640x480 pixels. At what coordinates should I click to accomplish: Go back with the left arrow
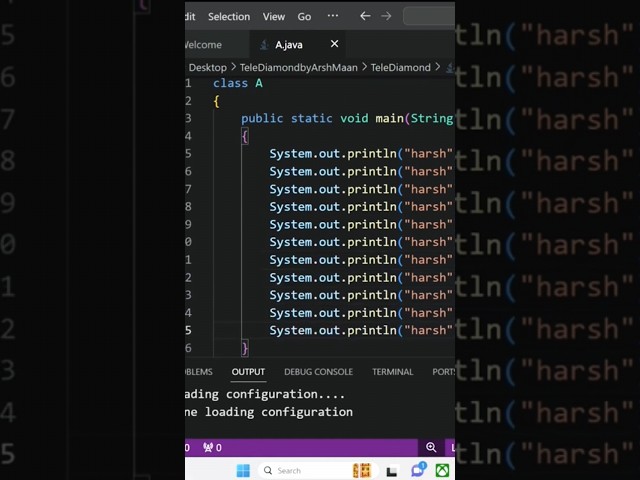(x=365, y=16)
